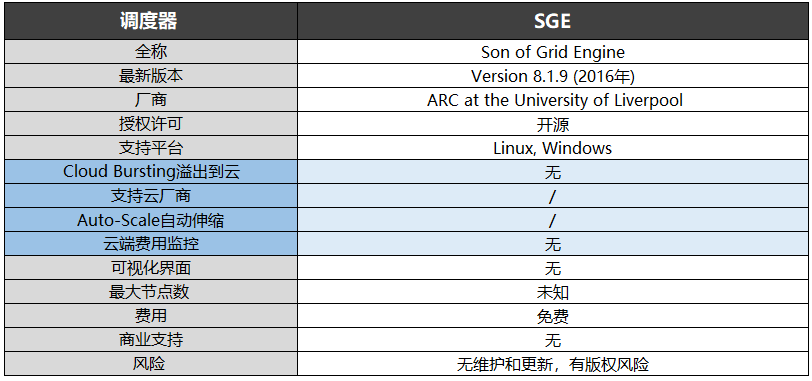This screenshot has height=381, width=812.
Task: Click the 云端费用监控 label cell
Action: (x=151, y=244)
